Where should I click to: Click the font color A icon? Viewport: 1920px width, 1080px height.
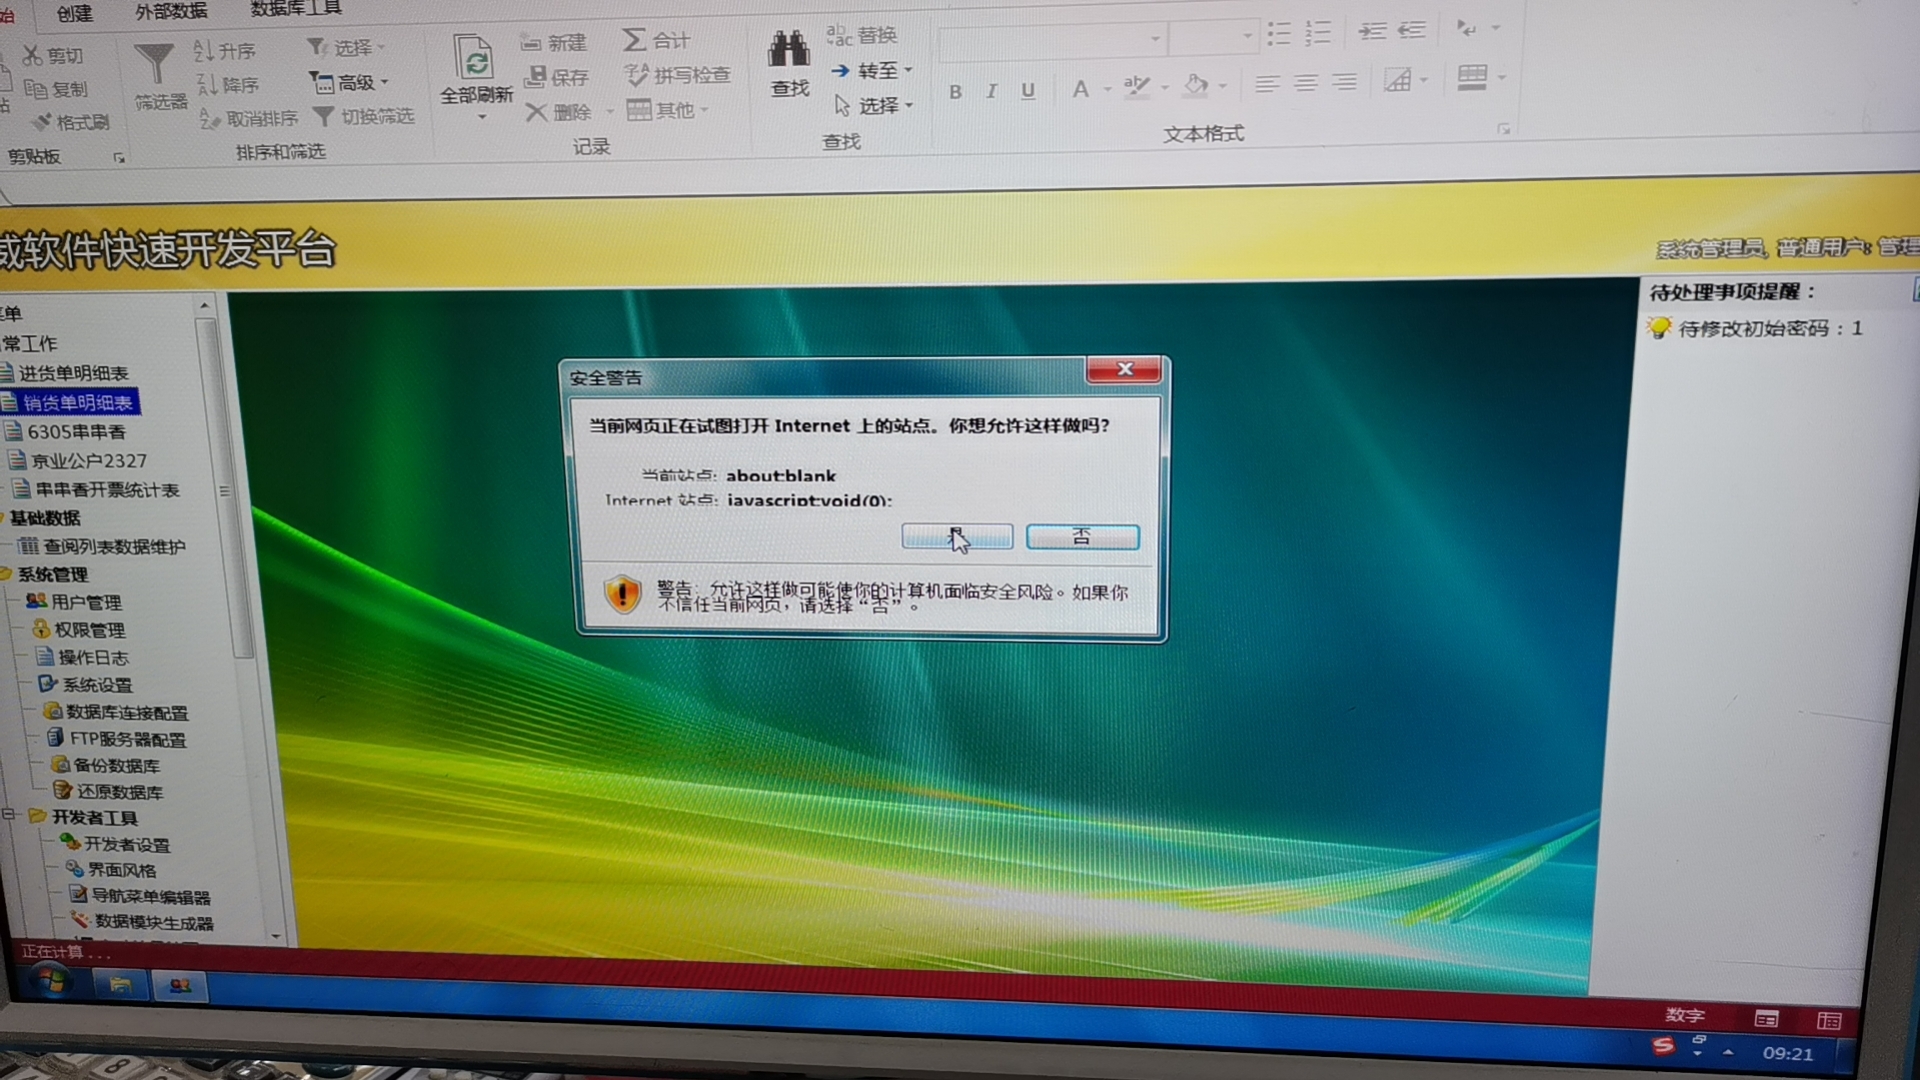tap(1081, 89)
